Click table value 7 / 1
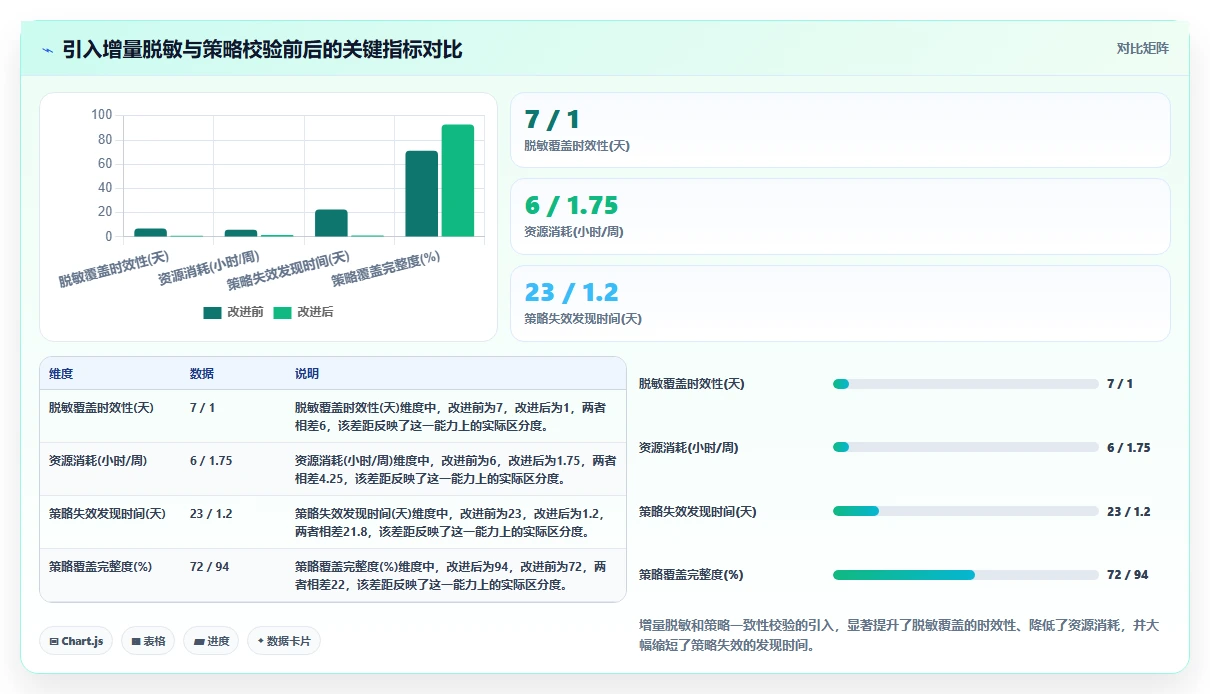This screenshot has width=1210, height=694. click(x=202, y=408)
